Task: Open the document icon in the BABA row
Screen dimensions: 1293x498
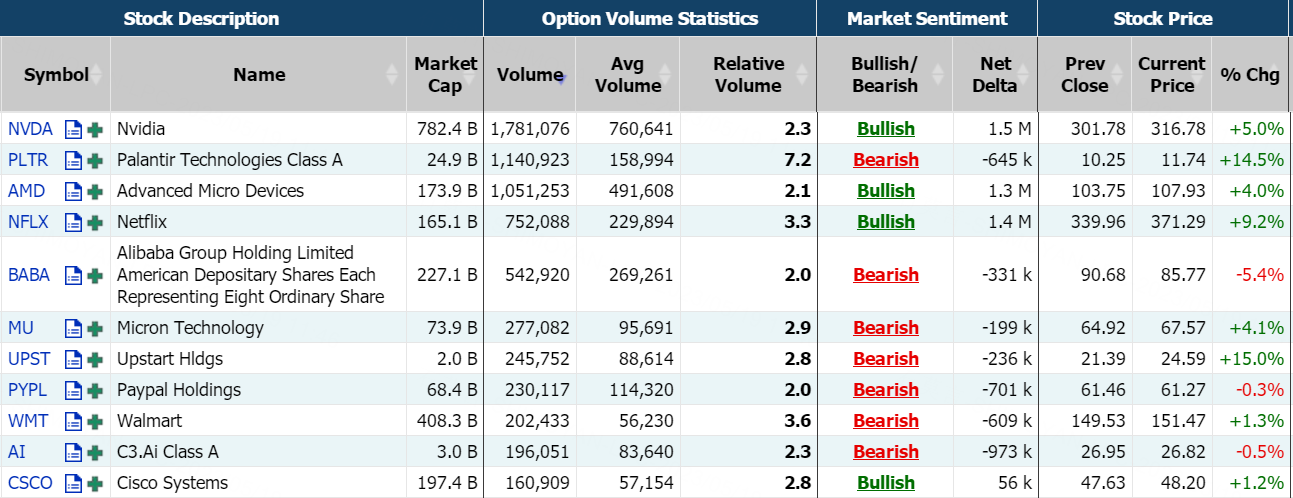Action: [x=73, y=275]
